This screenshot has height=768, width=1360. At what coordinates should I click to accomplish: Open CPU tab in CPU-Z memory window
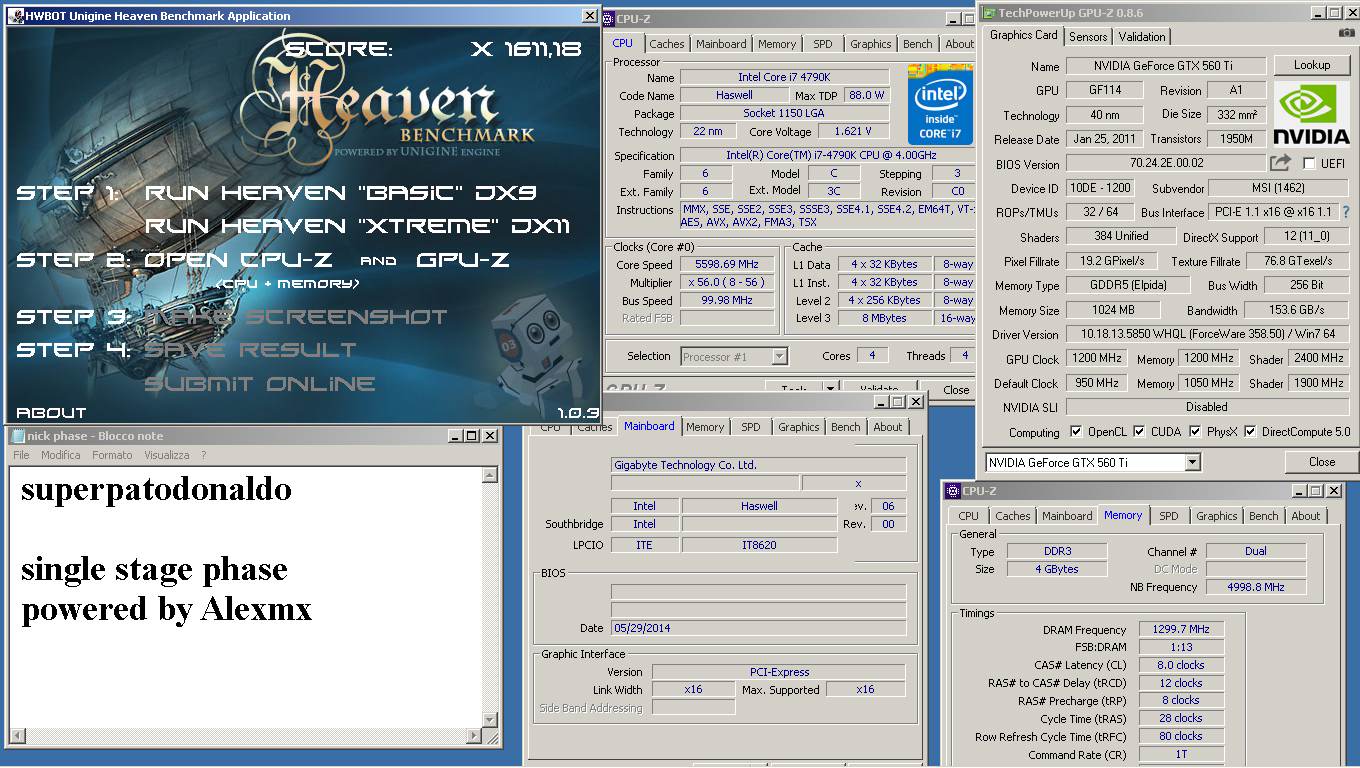coord(969,516)
